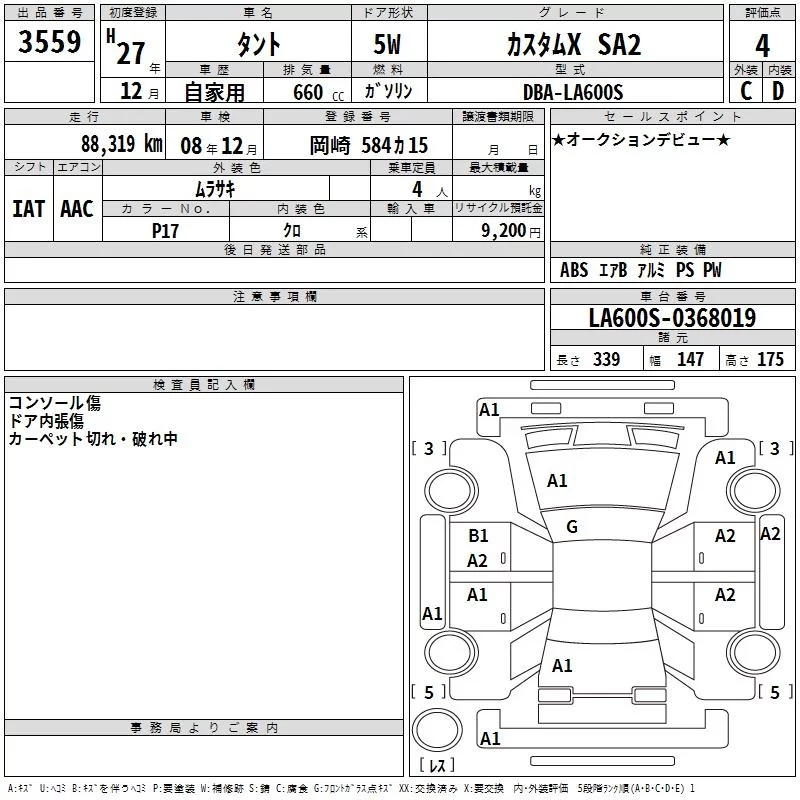Click the fuel type ガソリン
Image resolution: width=800 pixels, height=800 pixels.
pyautogui.click(x=388, y=91)
